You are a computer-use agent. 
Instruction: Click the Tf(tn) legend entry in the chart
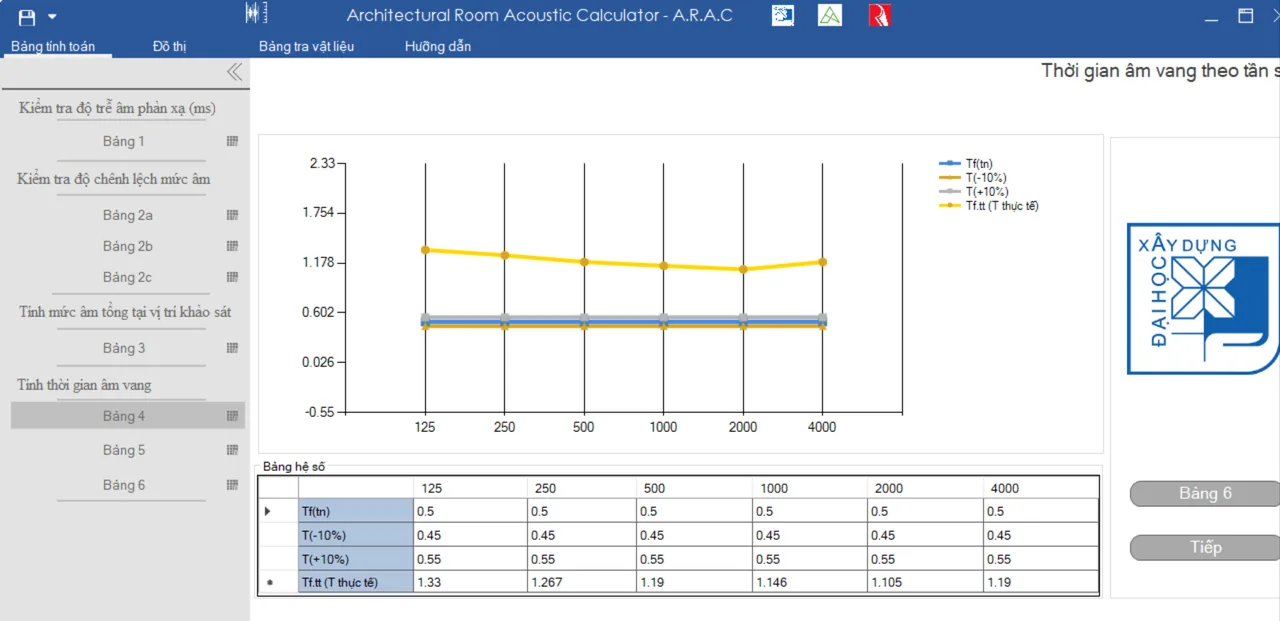click(966, 164)
